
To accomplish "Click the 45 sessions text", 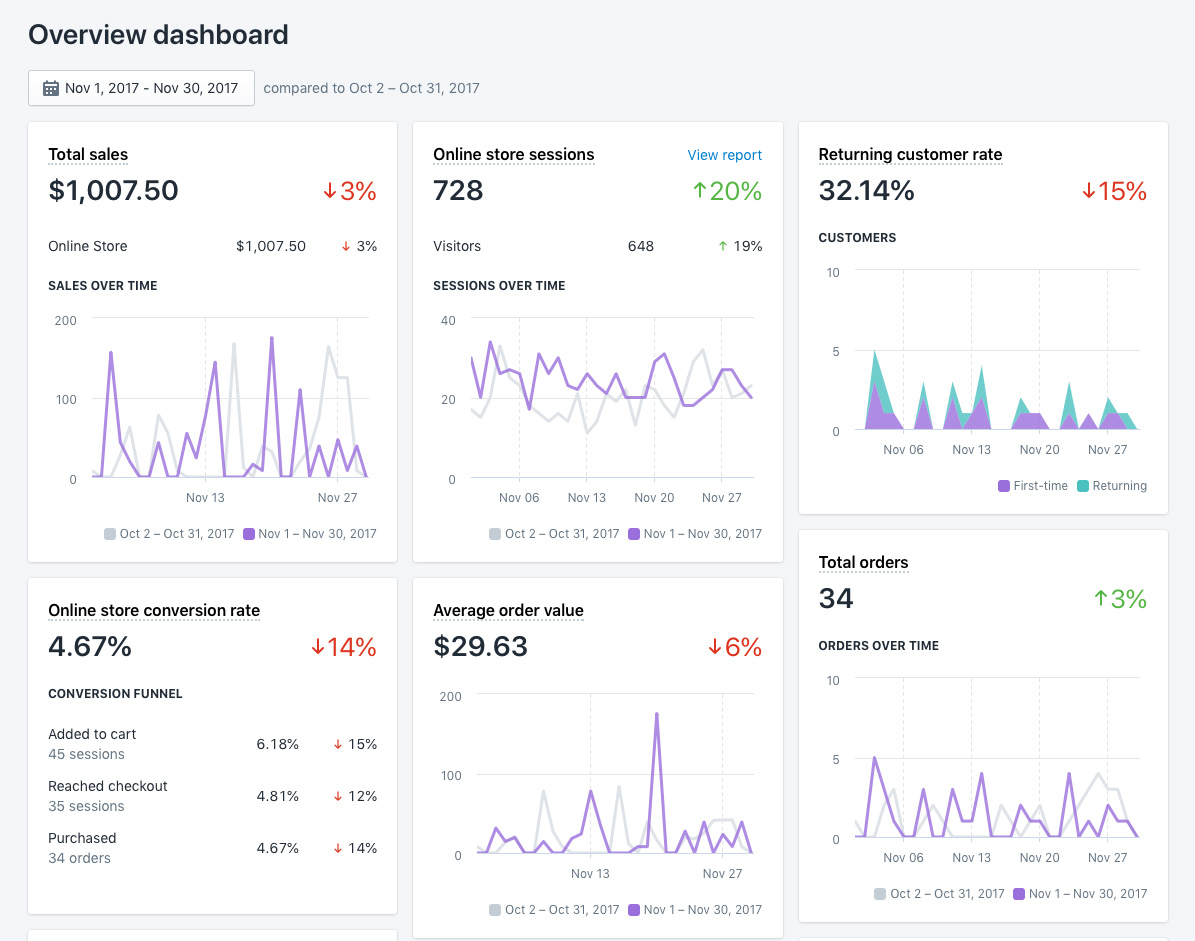I will click(x=86, y=754).
